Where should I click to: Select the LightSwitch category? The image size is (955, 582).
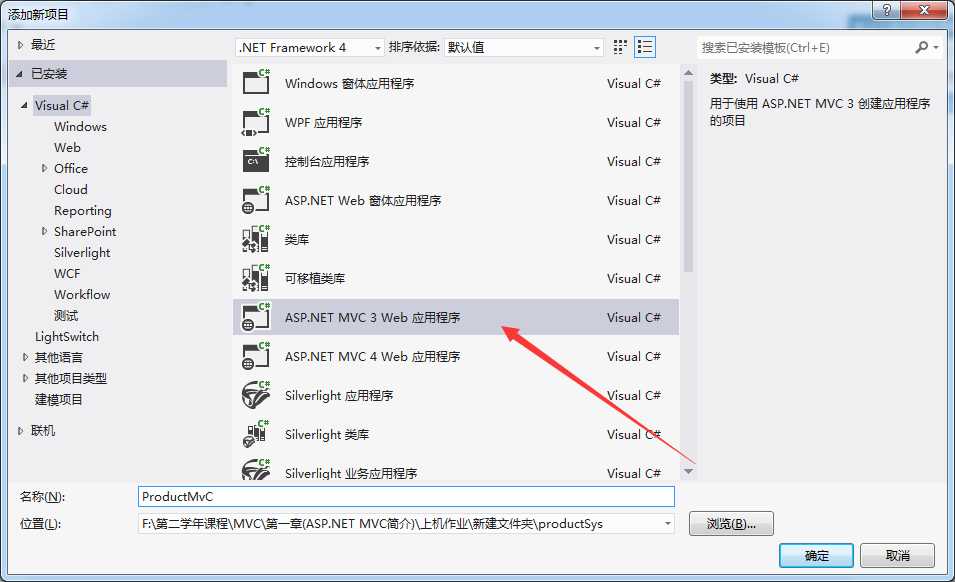[x=67, y=337]
